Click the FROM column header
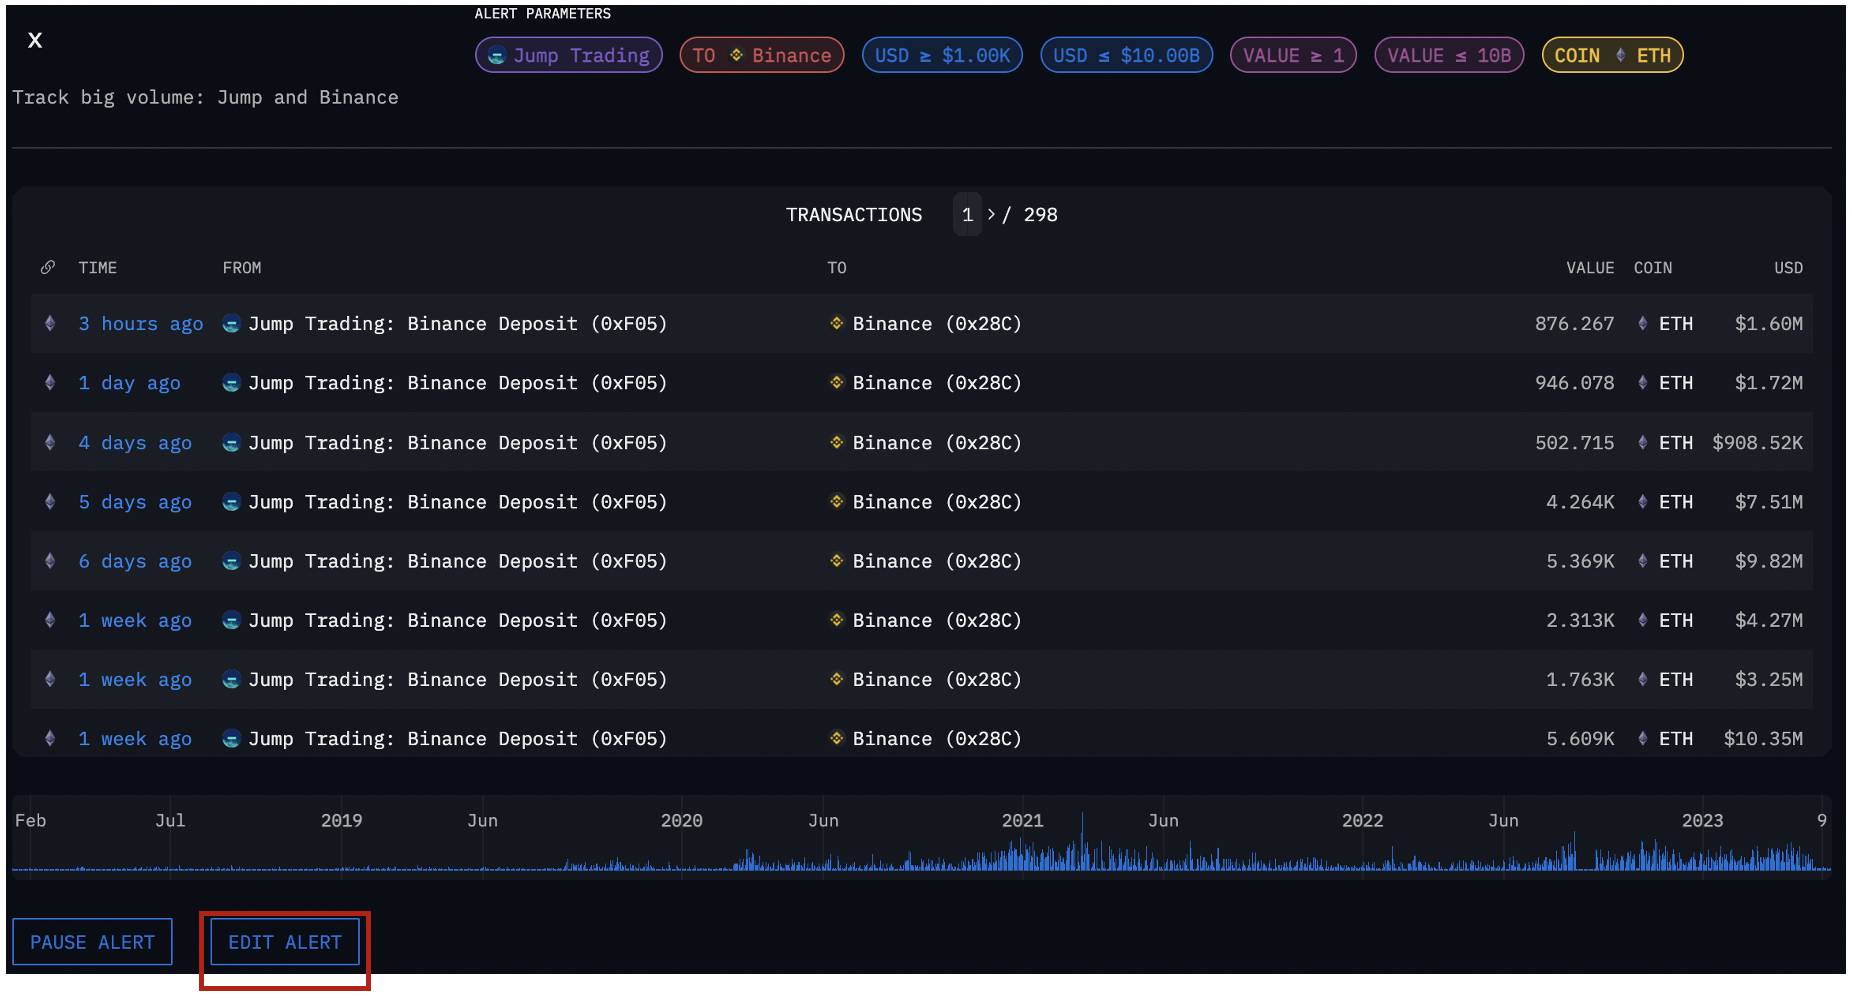Viewport: 1852px width, 1000px height. coord(242,268)
